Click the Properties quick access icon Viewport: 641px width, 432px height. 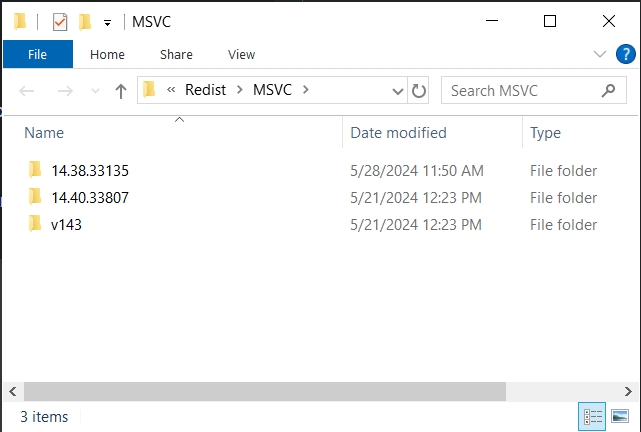pyautogui.click(x=60, y=21)
